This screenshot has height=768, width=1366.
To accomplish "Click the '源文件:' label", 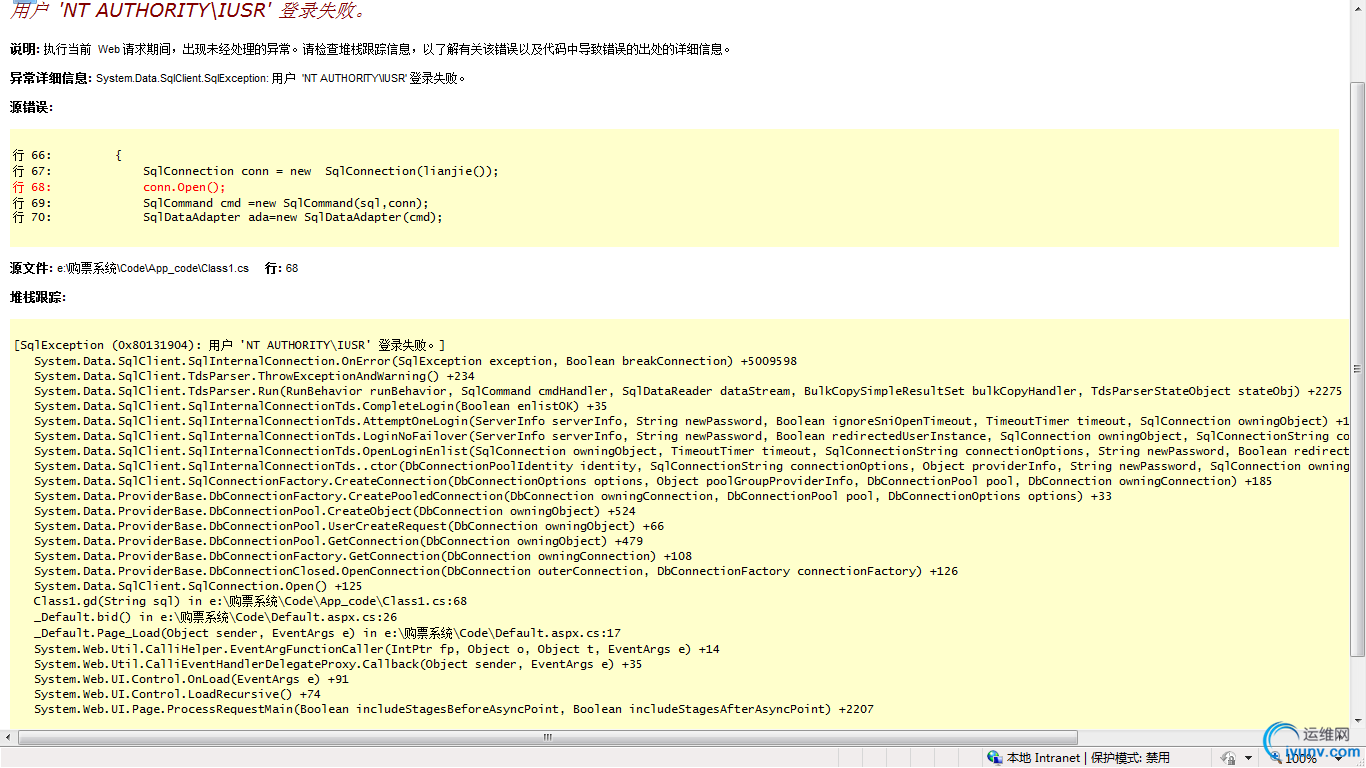I will [x=32, y=268].
